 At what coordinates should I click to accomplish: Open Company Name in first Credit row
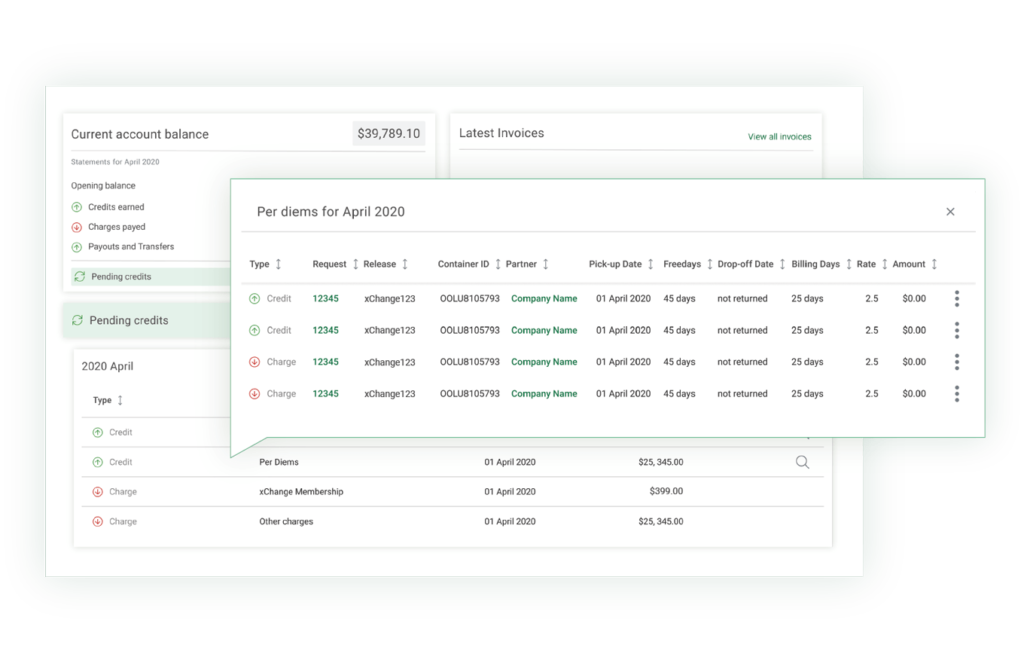(x=544, y=298)
